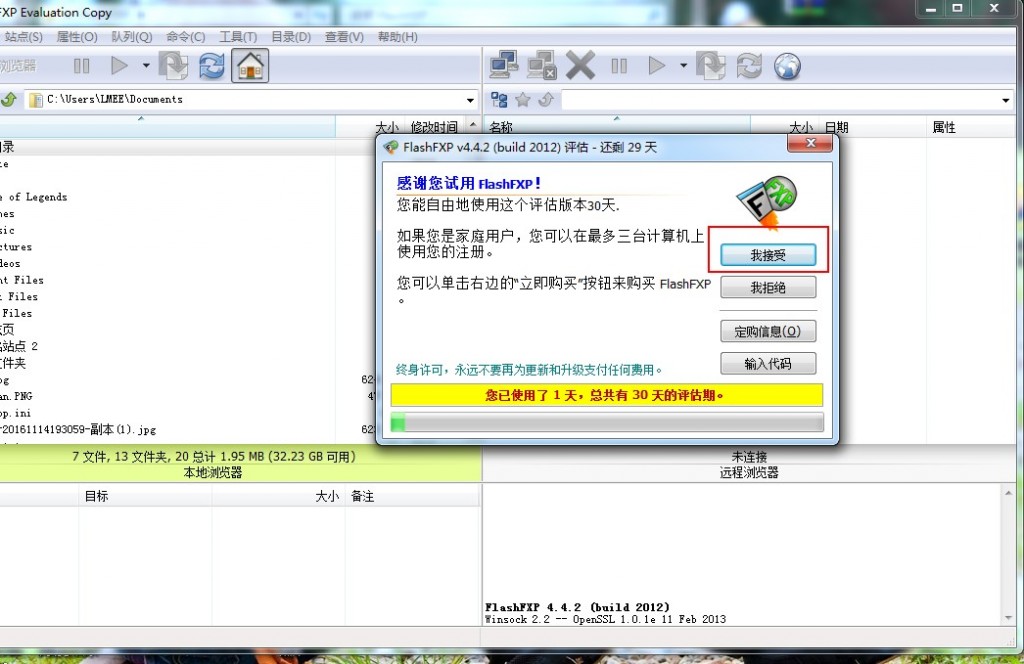Click the 定购信息(O) button
Viewport: 1024px width, 664px height.
768,331
